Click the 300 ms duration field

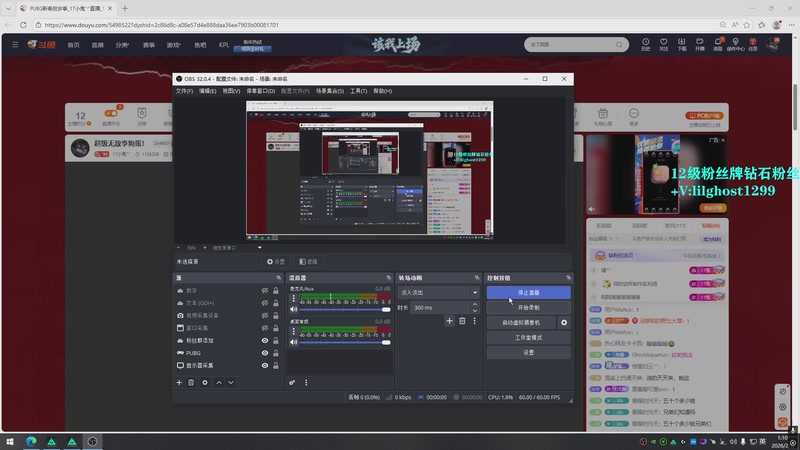click(440, 308)
